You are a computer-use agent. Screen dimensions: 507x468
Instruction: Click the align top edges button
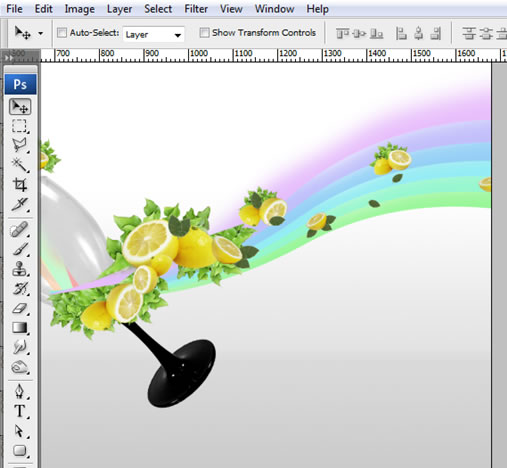[x=342, y=33]
